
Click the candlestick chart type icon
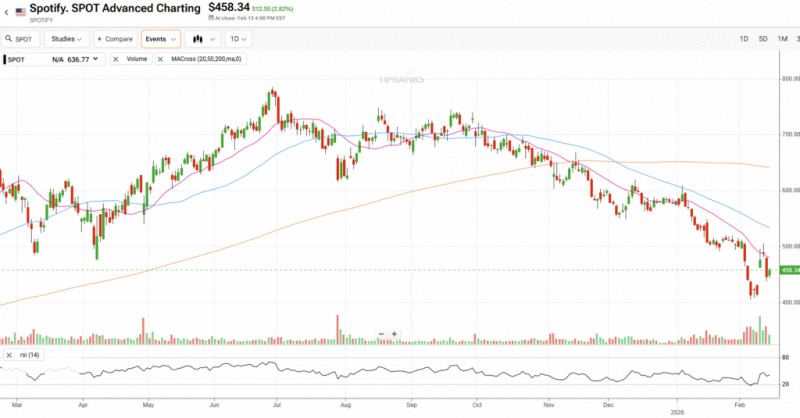(198, 39)
